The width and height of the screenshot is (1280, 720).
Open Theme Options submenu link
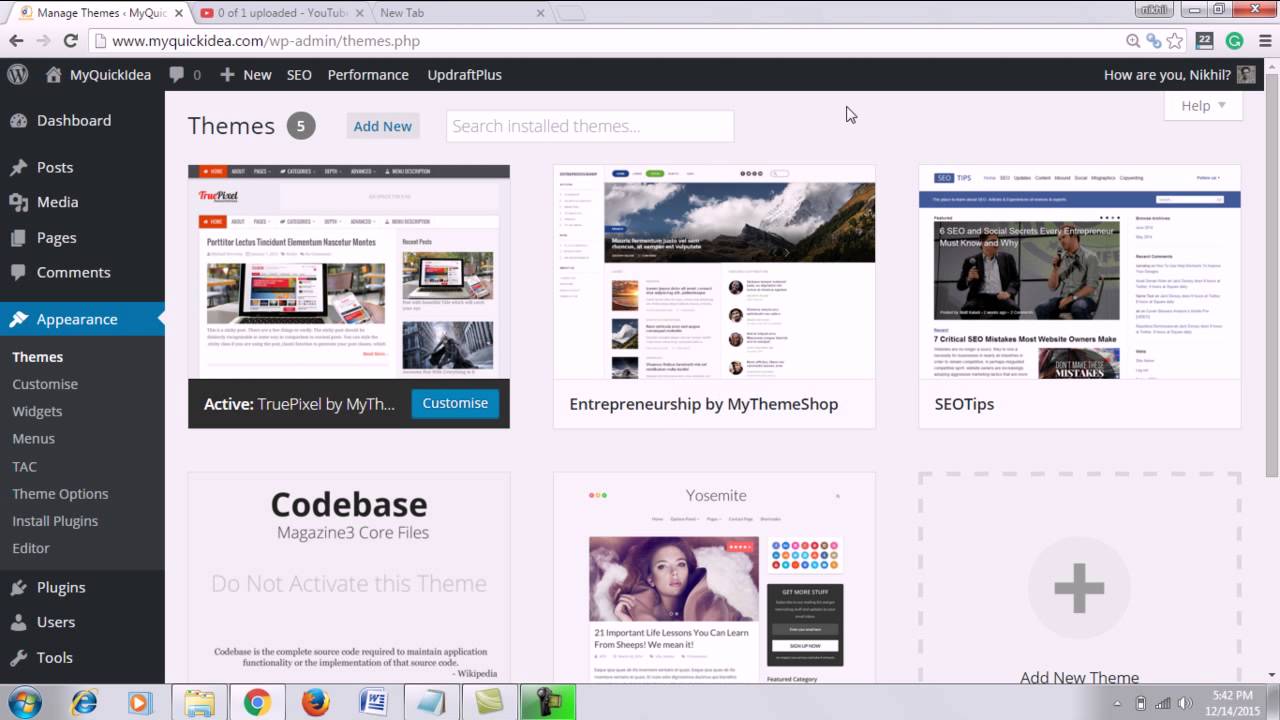click(60, 494)
